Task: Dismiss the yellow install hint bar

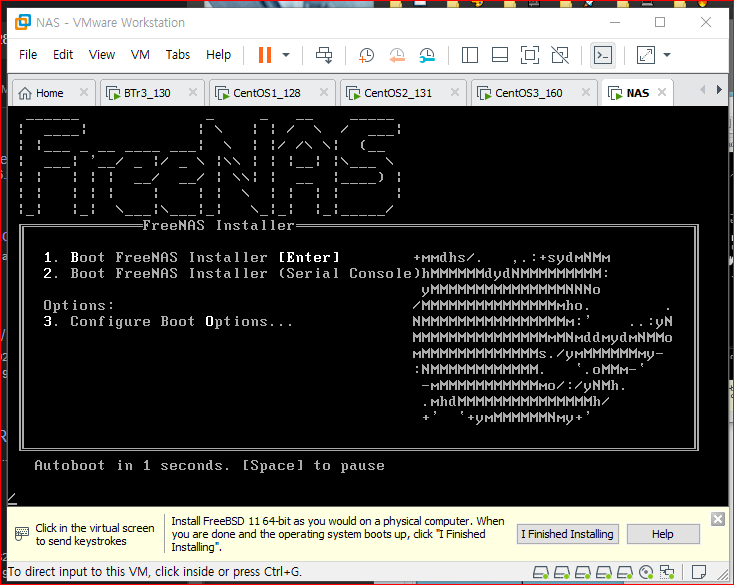Action: [718, 519]
